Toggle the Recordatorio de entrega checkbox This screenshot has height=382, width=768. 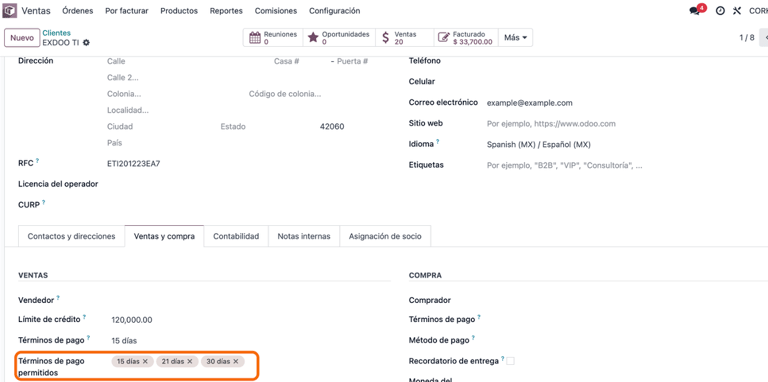click(511, 361)
